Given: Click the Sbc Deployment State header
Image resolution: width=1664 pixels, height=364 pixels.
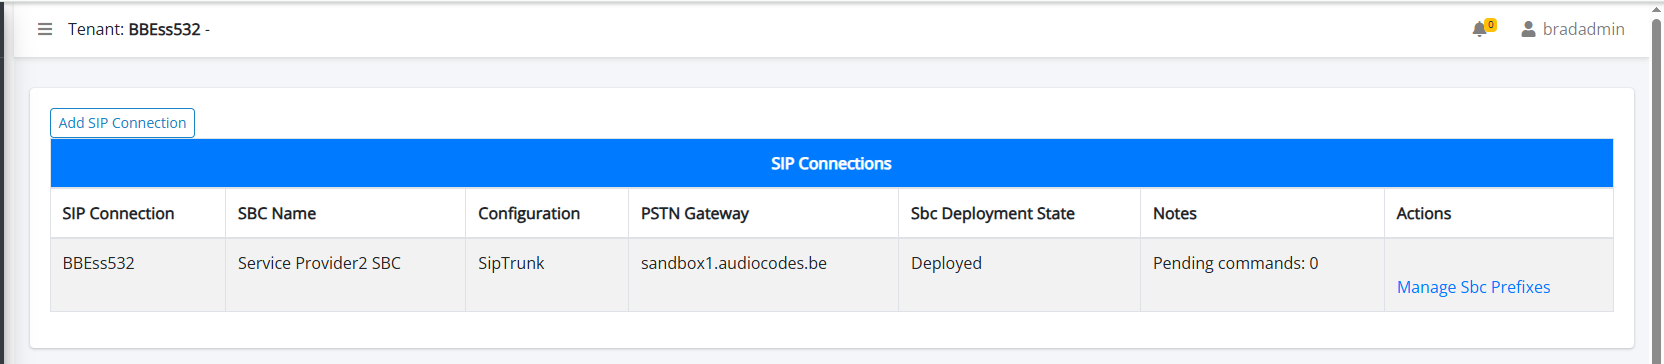Looking at the screenshot, I should 993,213.
